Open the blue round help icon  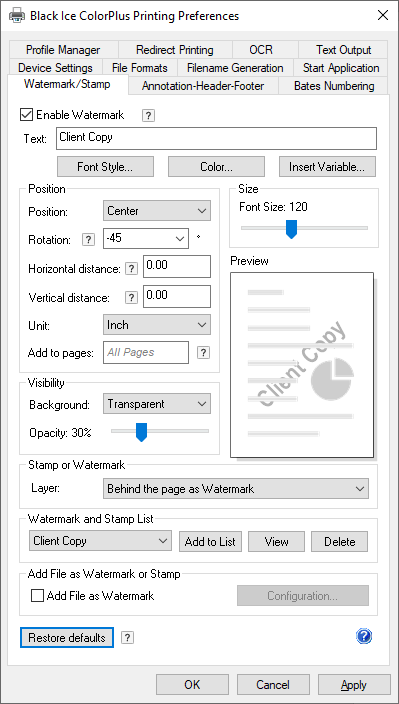click(x=364, y=636)
